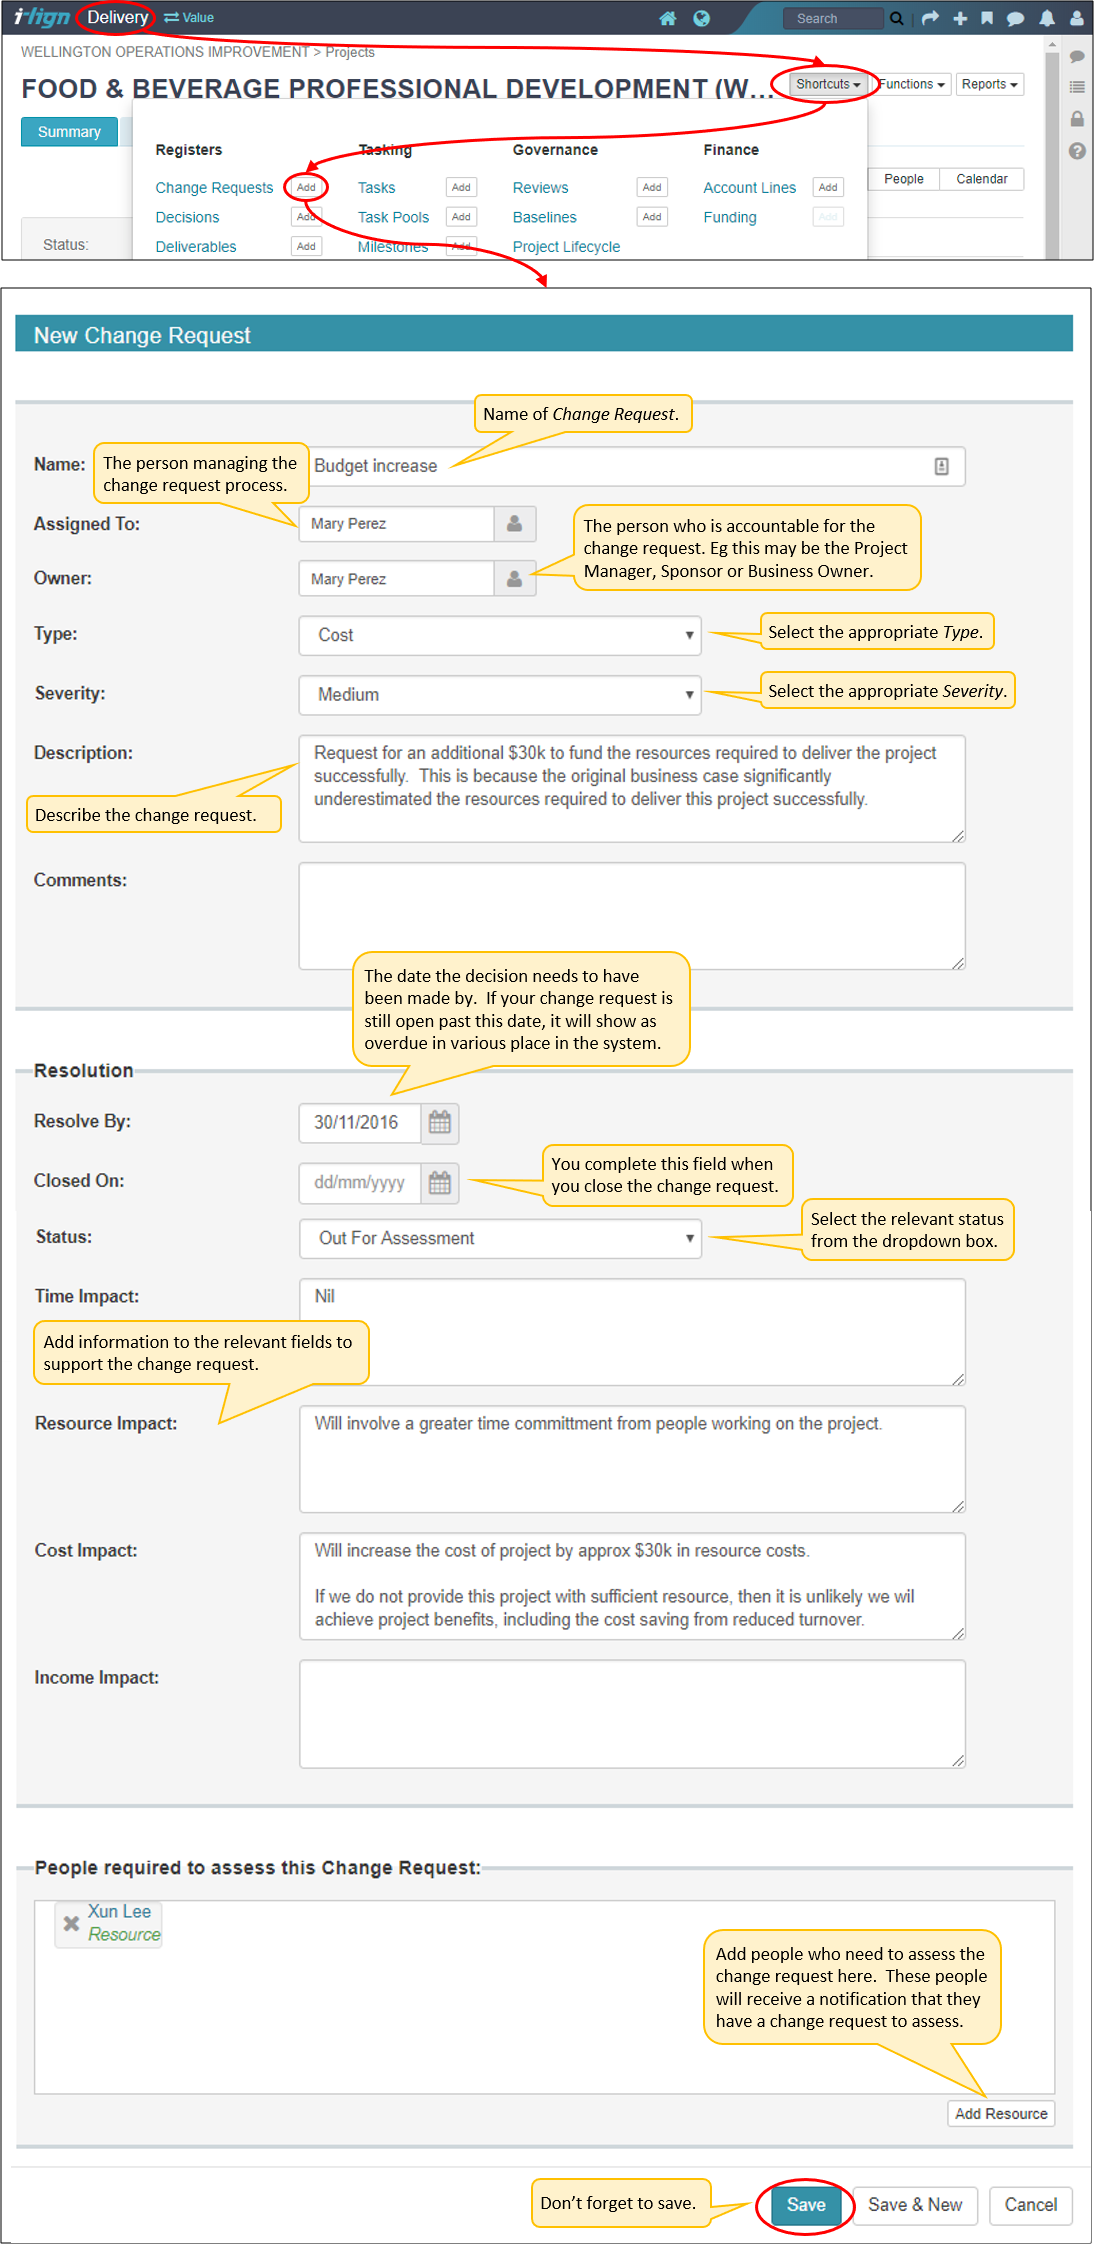Image resolution: width=1094 pixels, height=2244 pixels.
Task: Click Add next to Reviews
Action: click(x=652, y=187)
